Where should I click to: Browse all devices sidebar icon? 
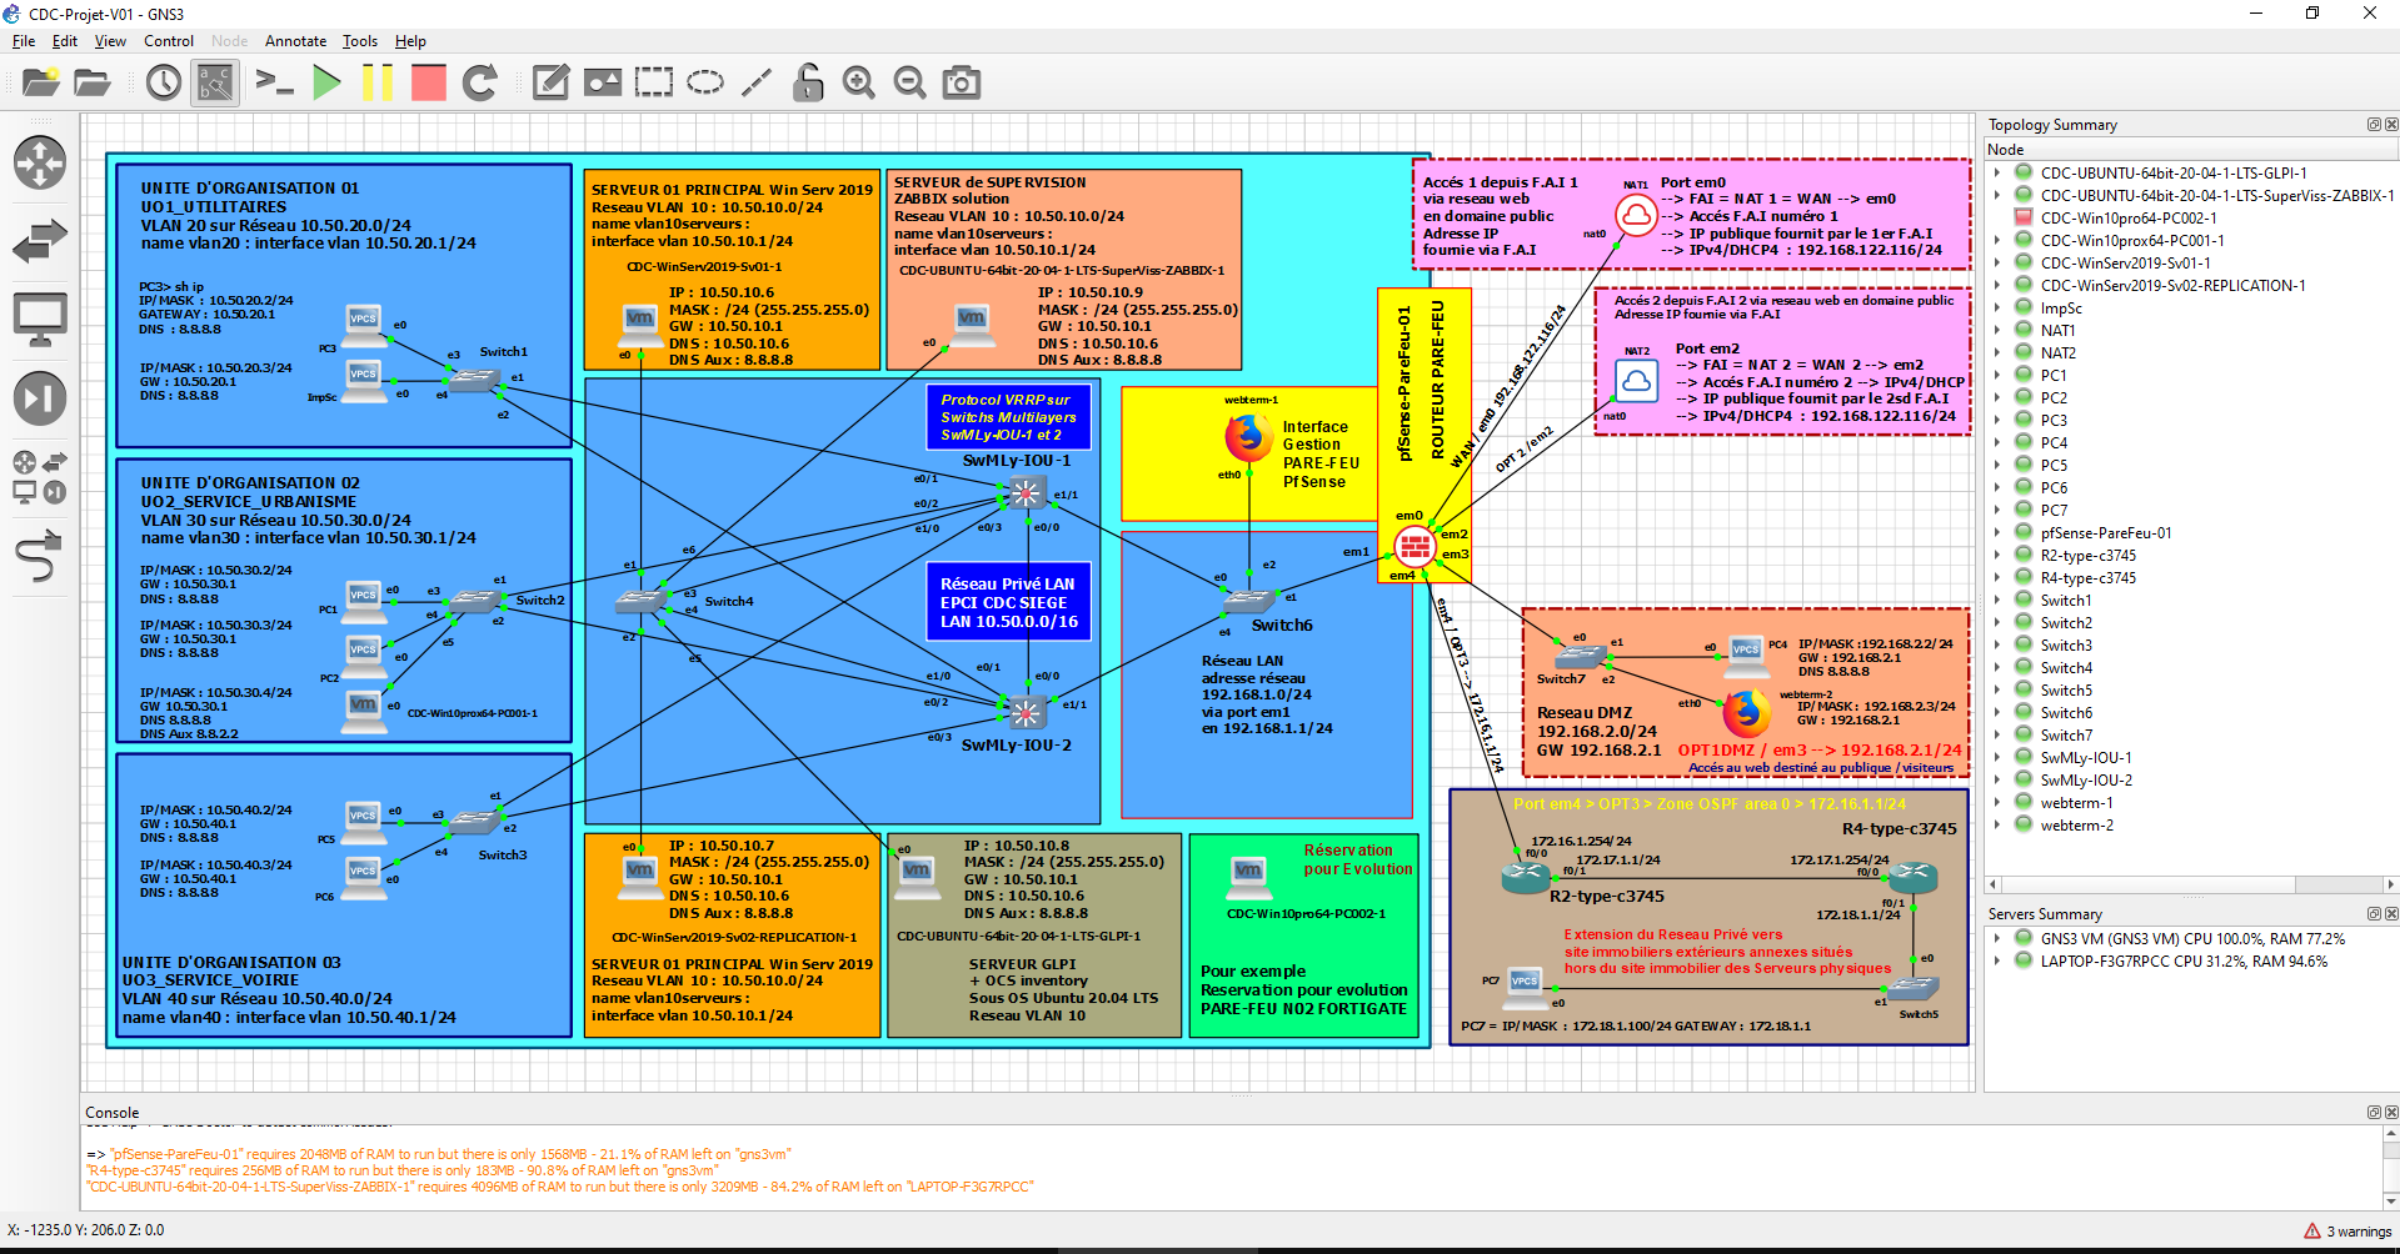pos(40,477)
